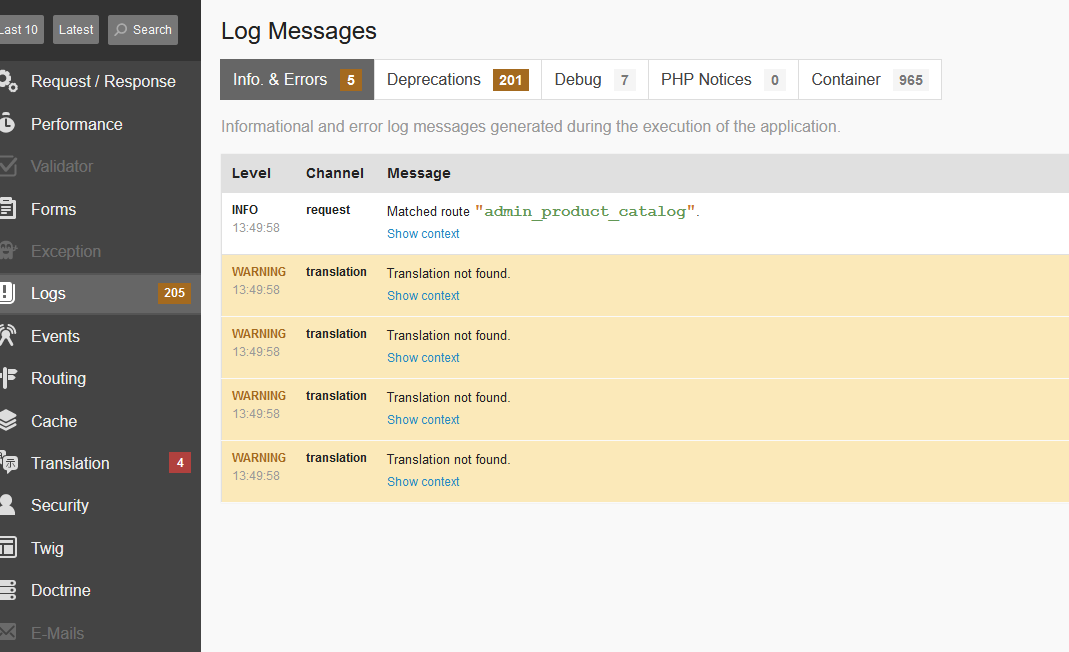
Task: Switch to the Container tab
Action: (869, 80)
